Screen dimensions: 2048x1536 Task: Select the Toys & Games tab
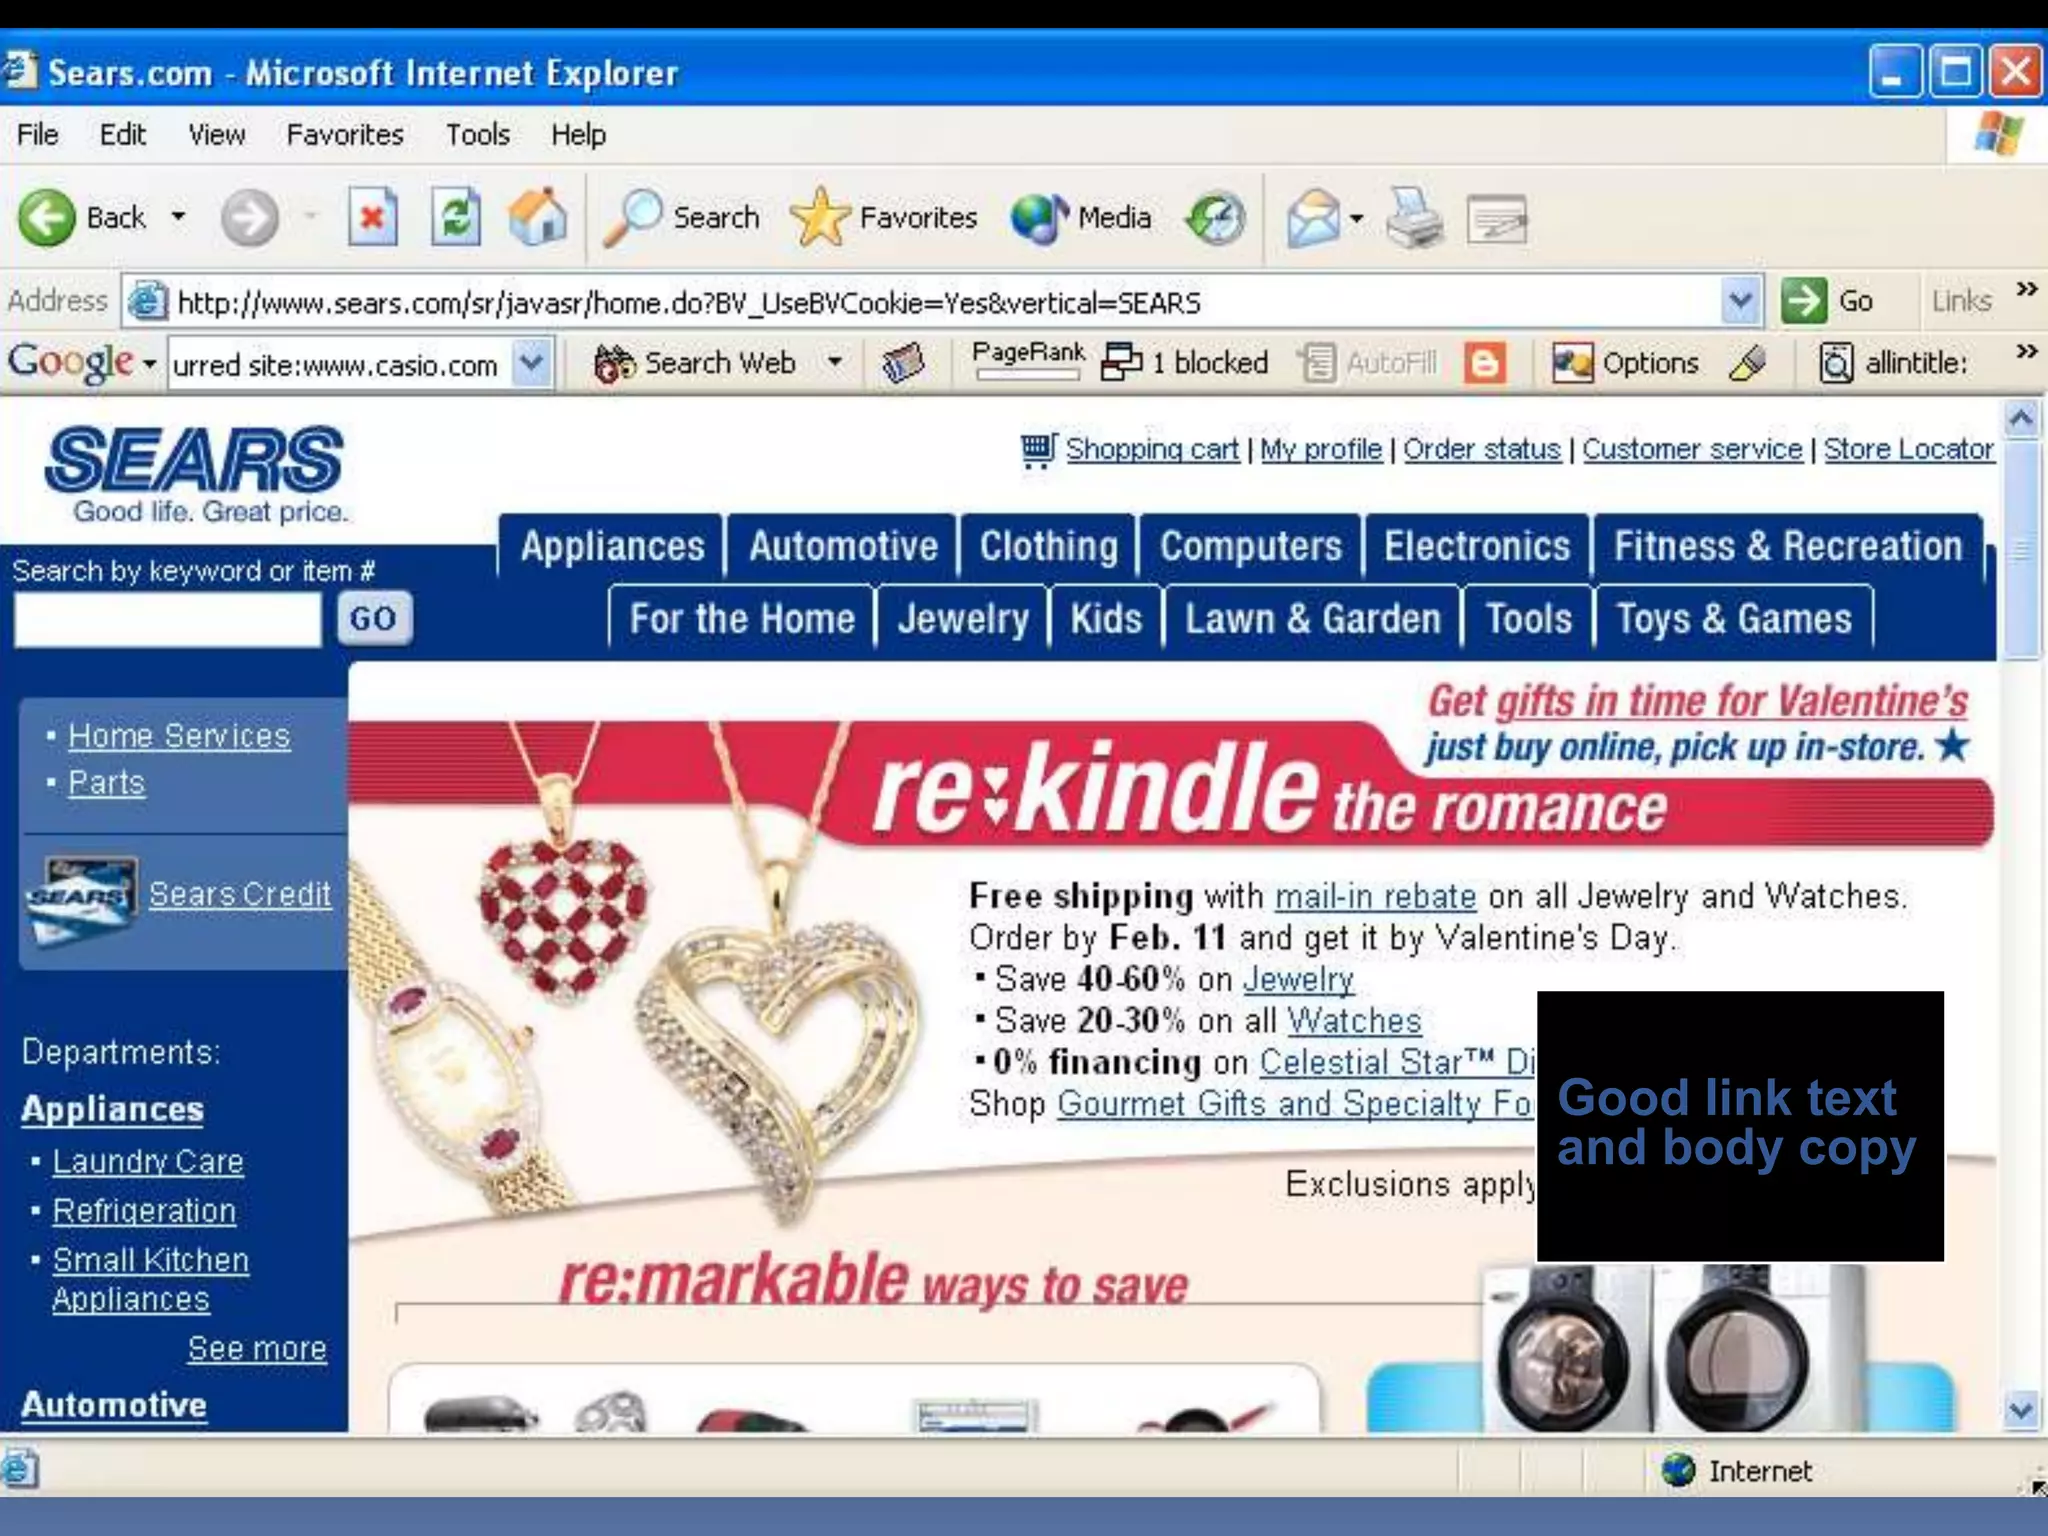pos(1734,620)
